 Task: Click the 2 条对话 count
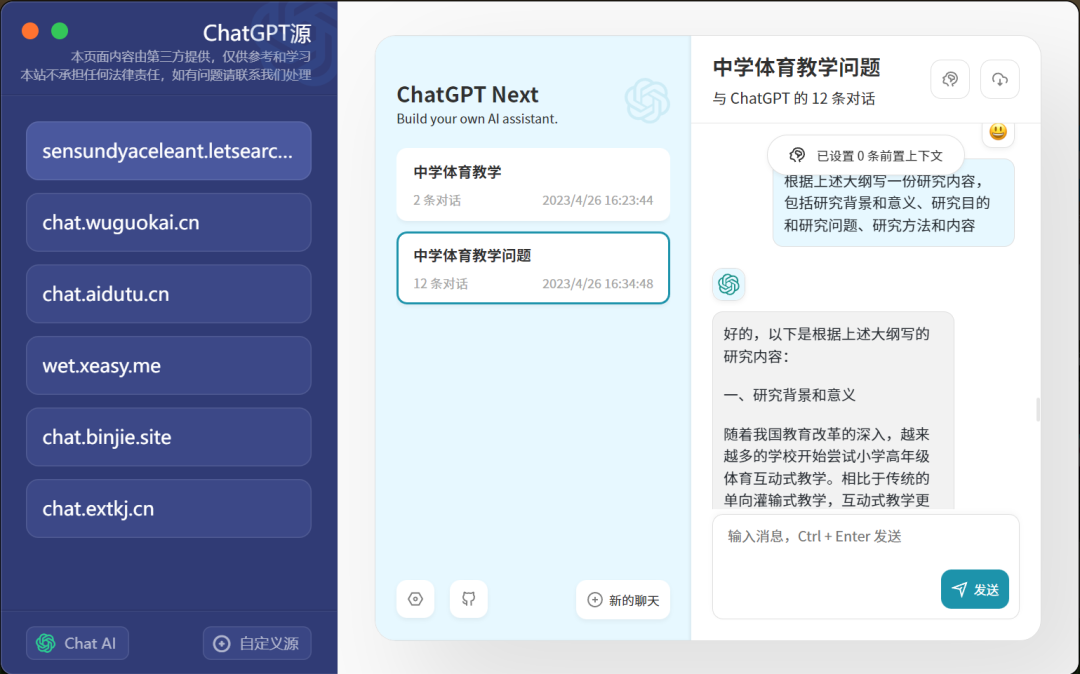click(437, 200)
